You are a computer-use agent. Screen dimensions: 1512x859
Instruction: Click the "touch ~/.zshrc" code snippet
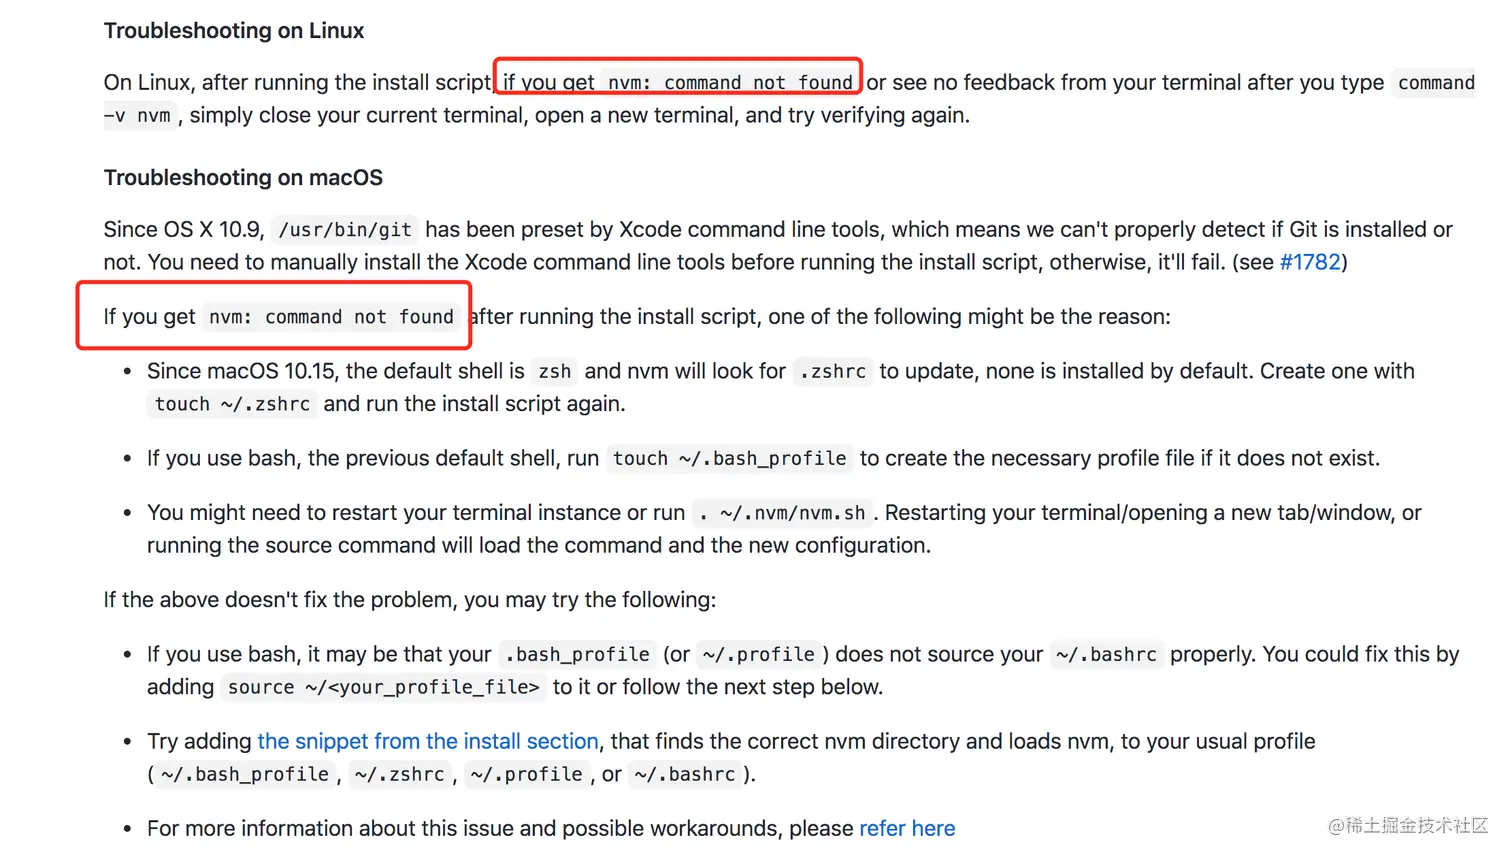pos(232,404)
